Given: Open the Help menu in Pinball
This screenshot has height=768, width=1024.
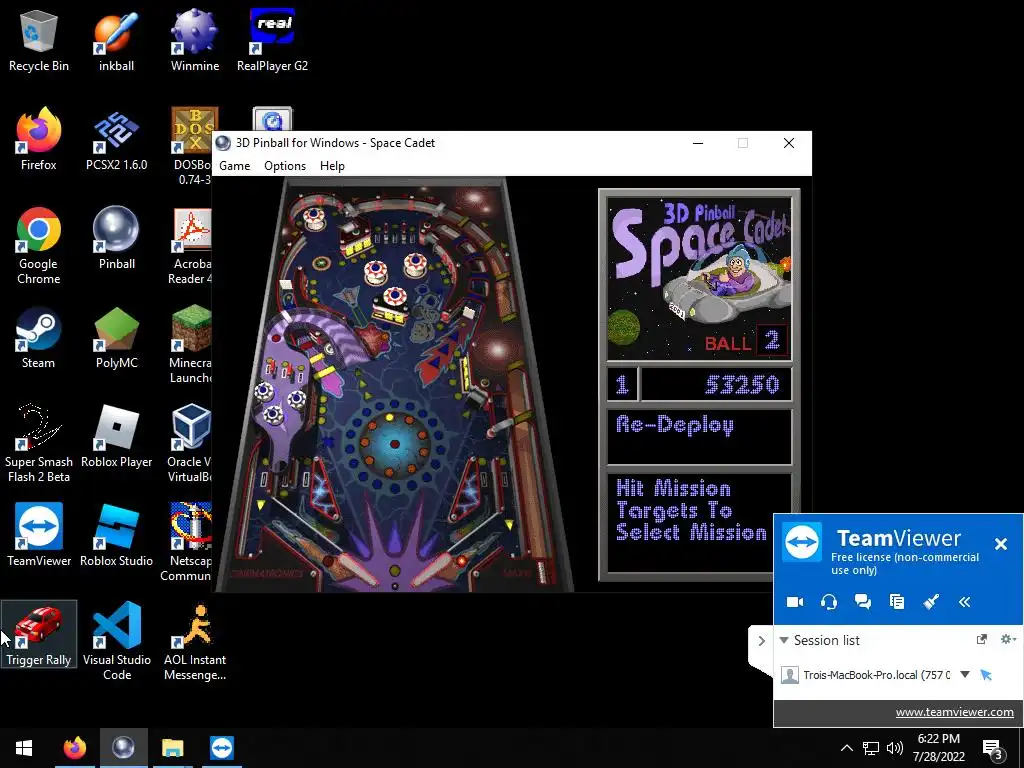Looking at the screenshot, I should coord(332,166).
